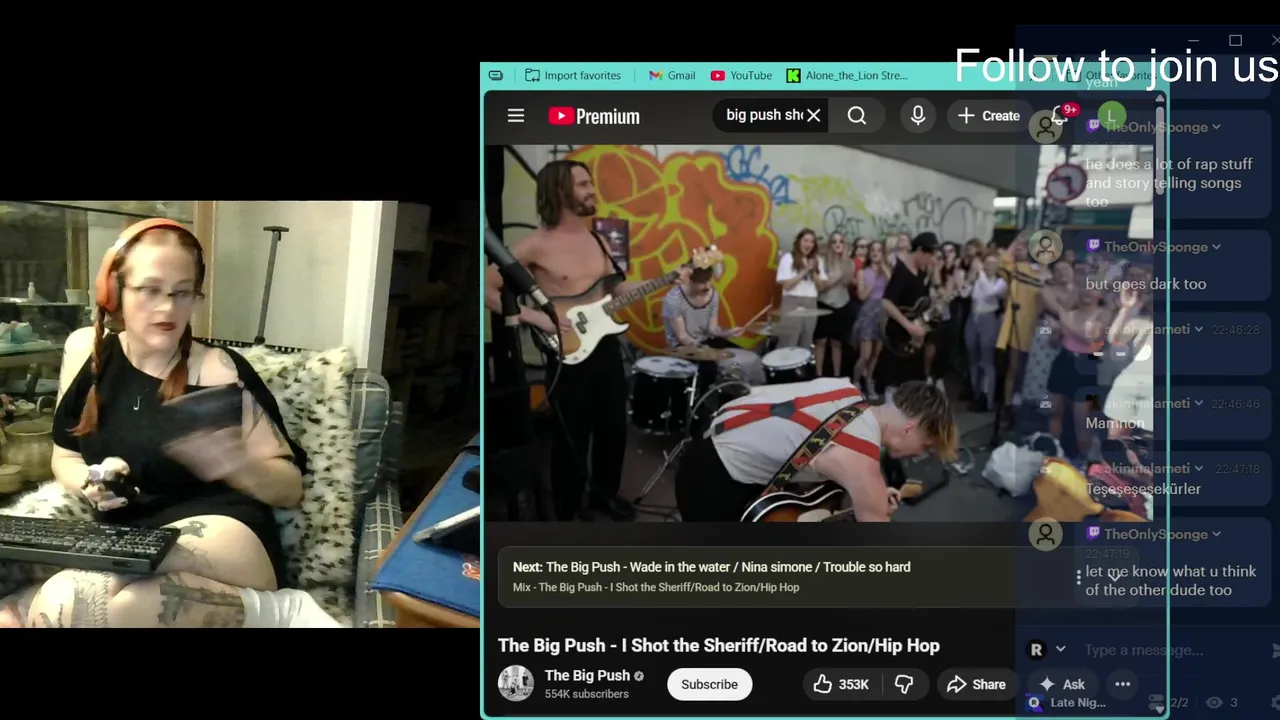
Task: Click the Create button
Action: click(x=988, y=116)
